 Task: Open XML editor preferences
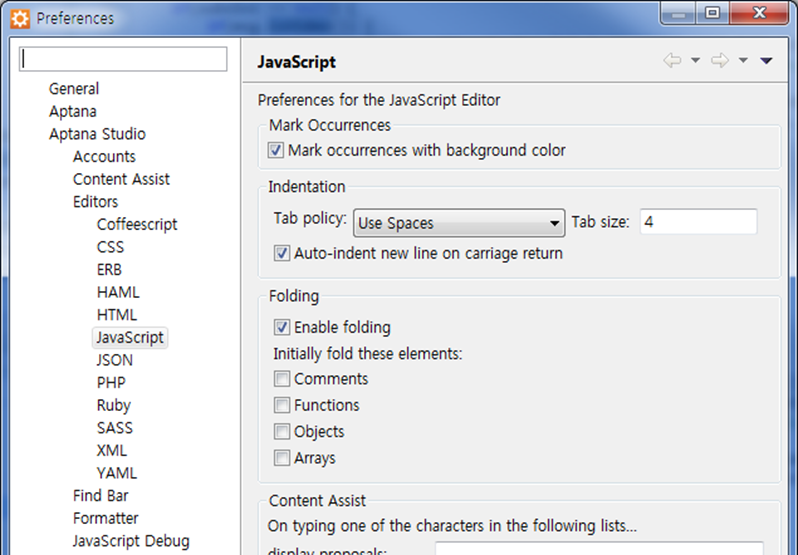point(111,451)
